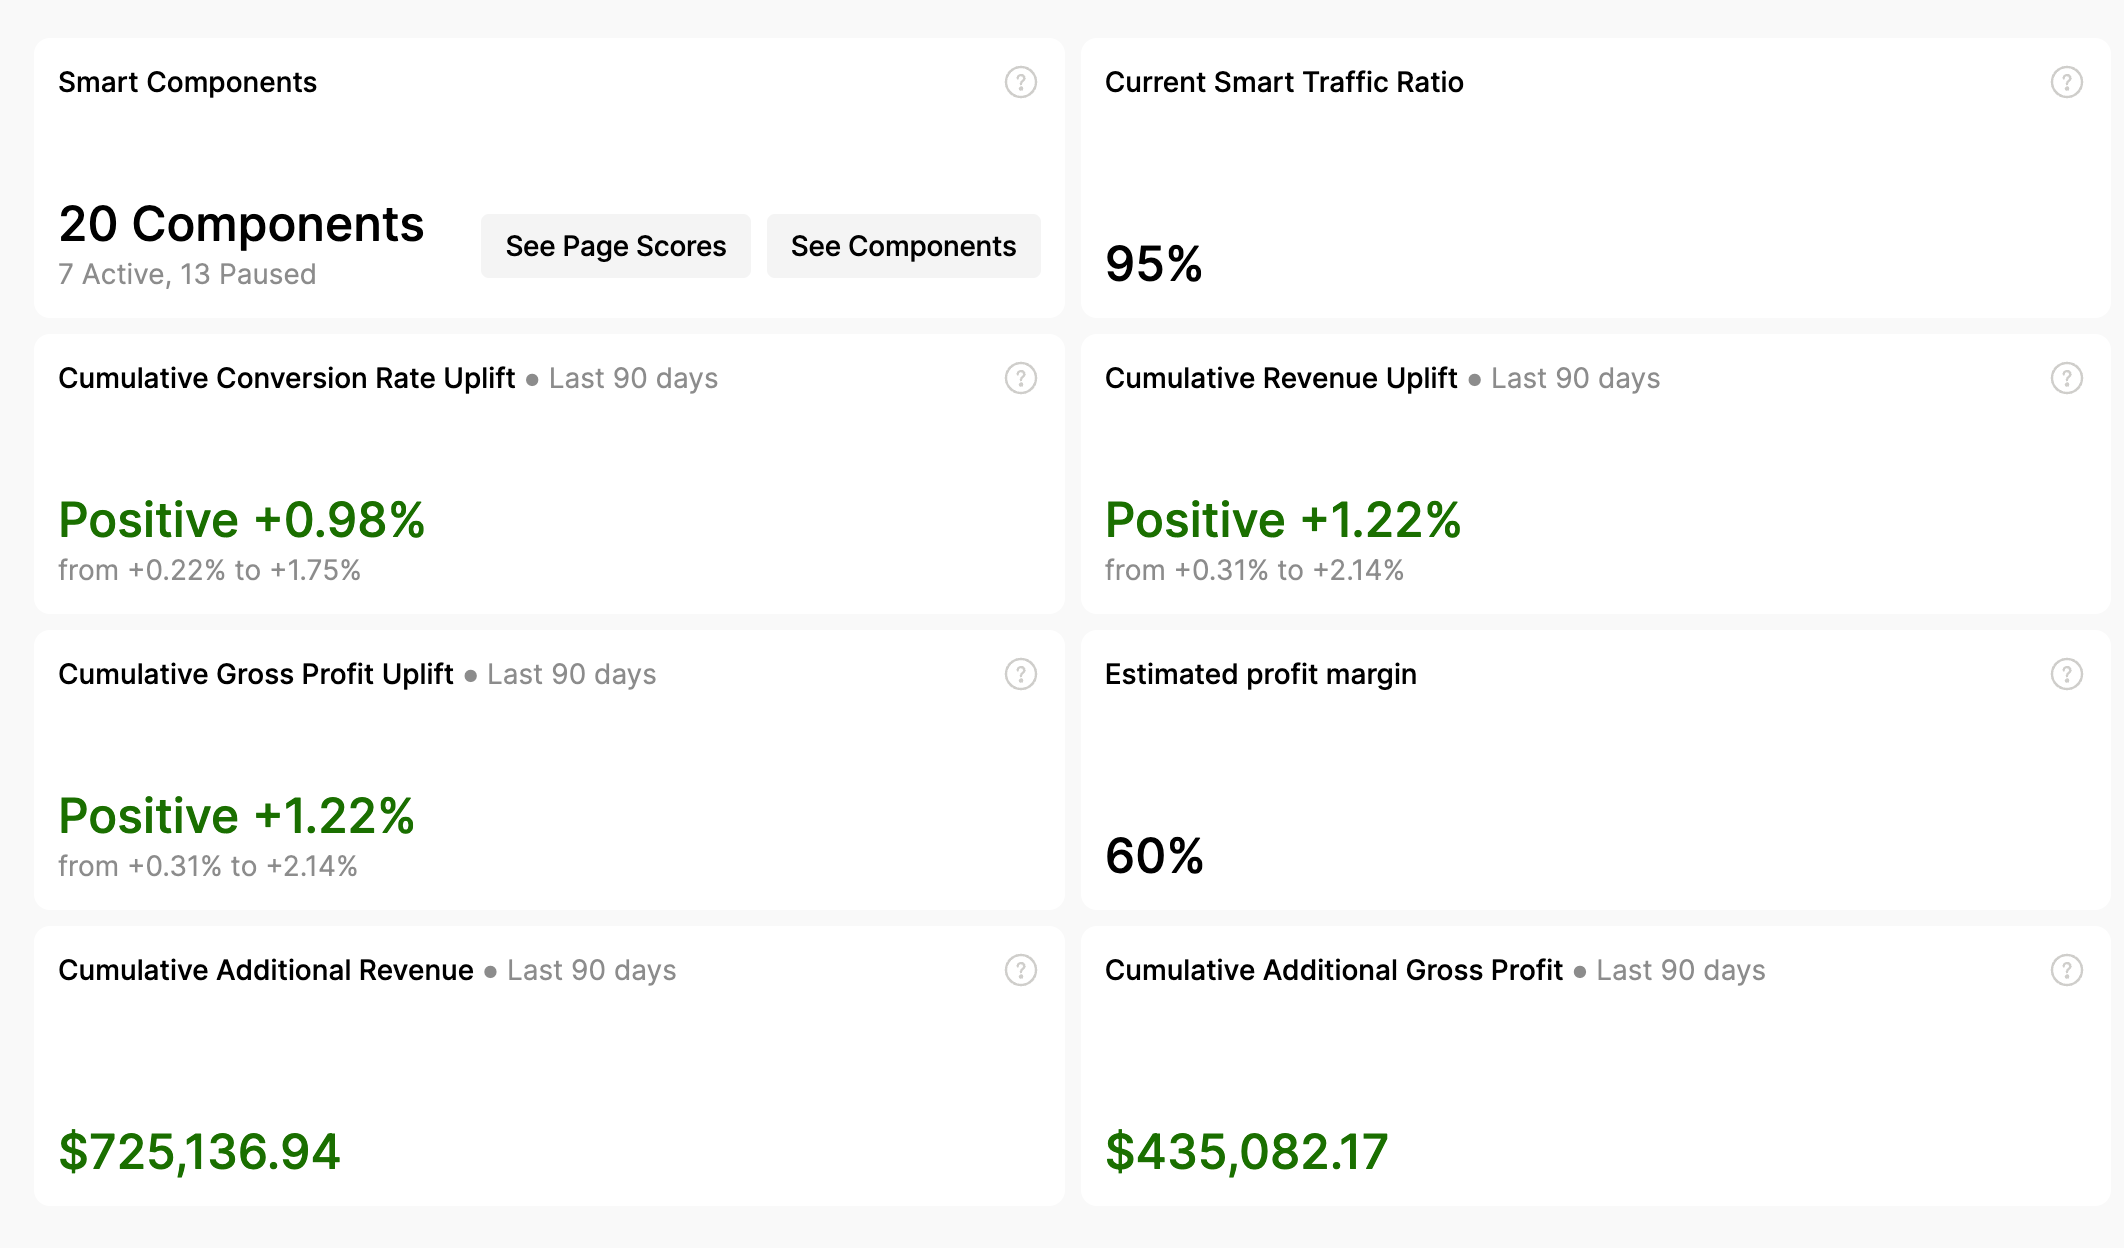Click the See Page Scores button
Viewport: 2124px width, 1248px height.
click(615, 246)
